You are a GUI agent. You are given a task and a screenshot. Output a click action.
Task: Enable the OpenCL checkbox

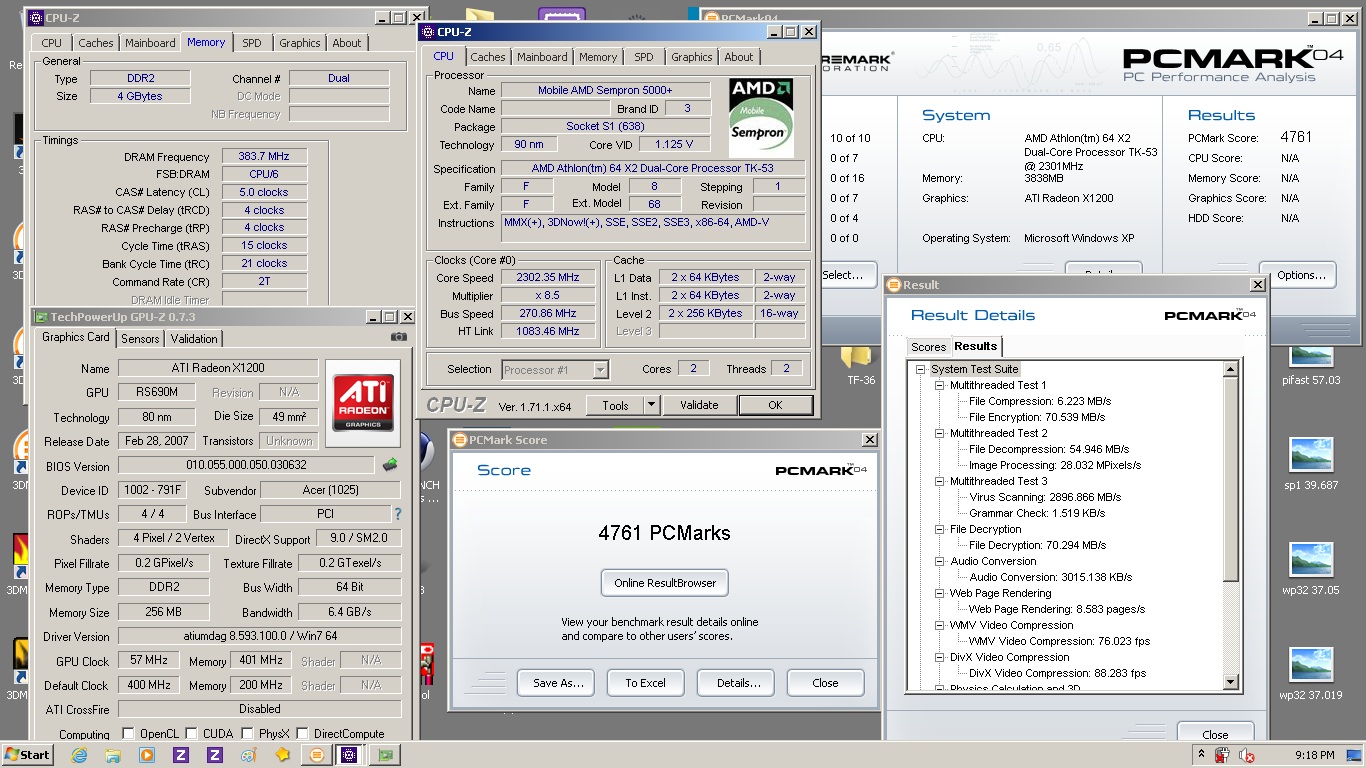128,734
